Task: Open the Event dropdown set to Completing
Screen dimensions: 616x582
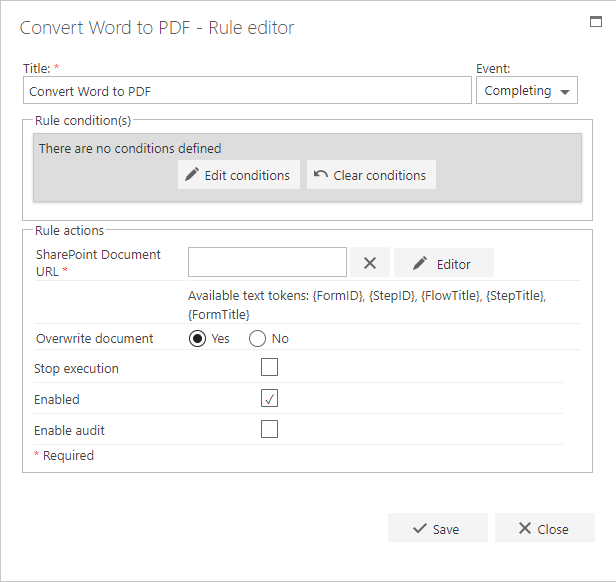Action: coord(526,91)
